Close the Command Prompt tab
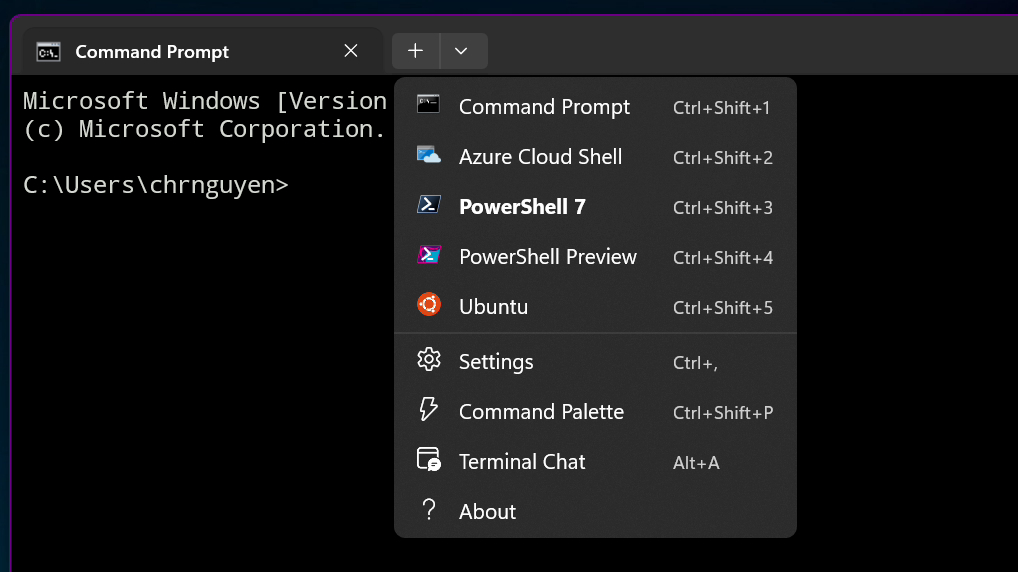This screenshot has height=572, width=1018. click(x=351, y=51)
